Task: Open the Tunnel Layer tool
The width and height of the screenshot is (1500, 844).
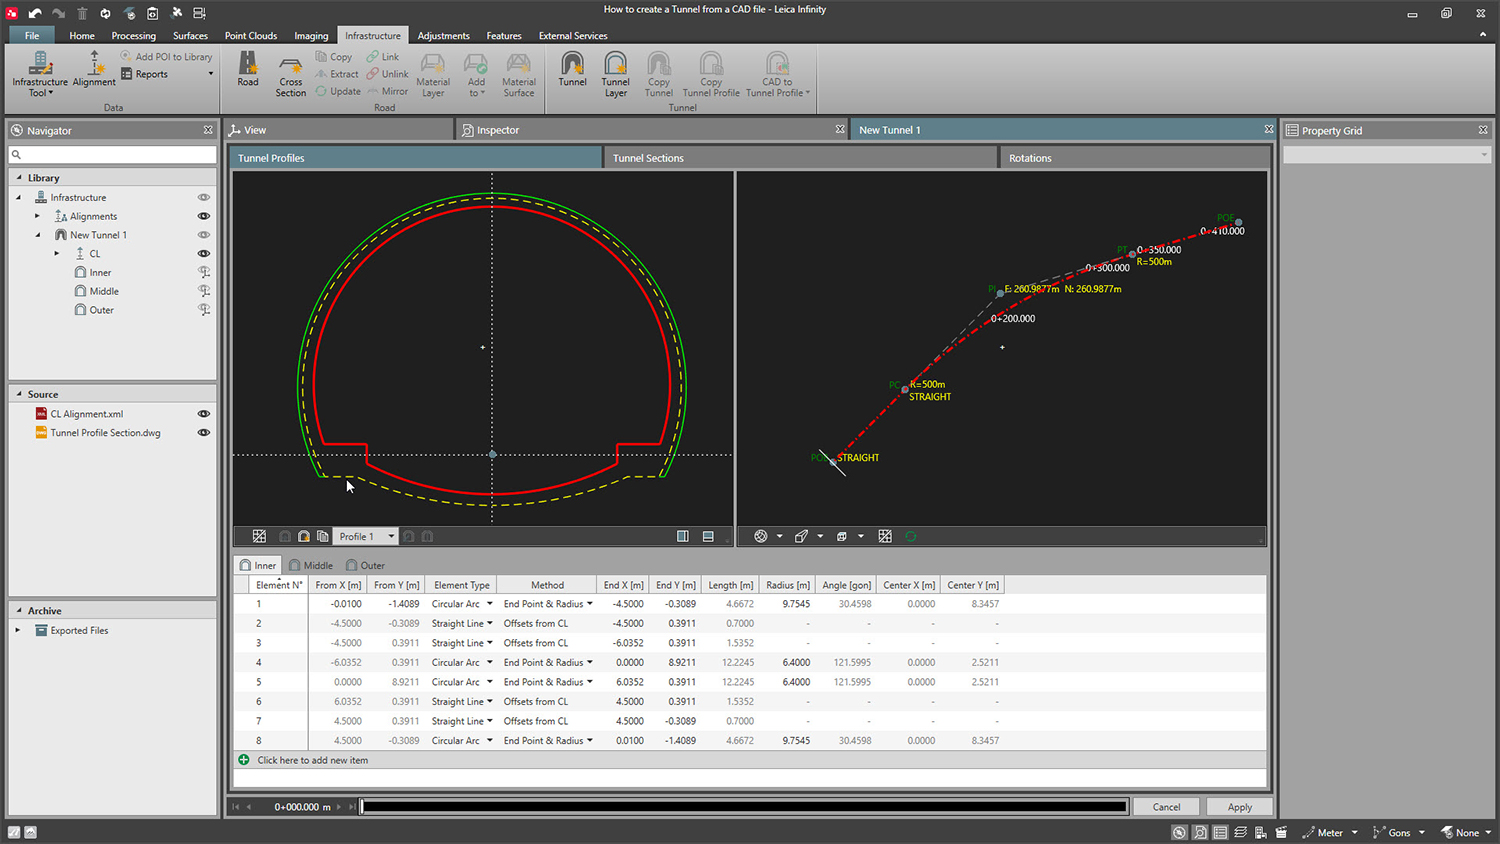Action: click(x=615, y=72)
